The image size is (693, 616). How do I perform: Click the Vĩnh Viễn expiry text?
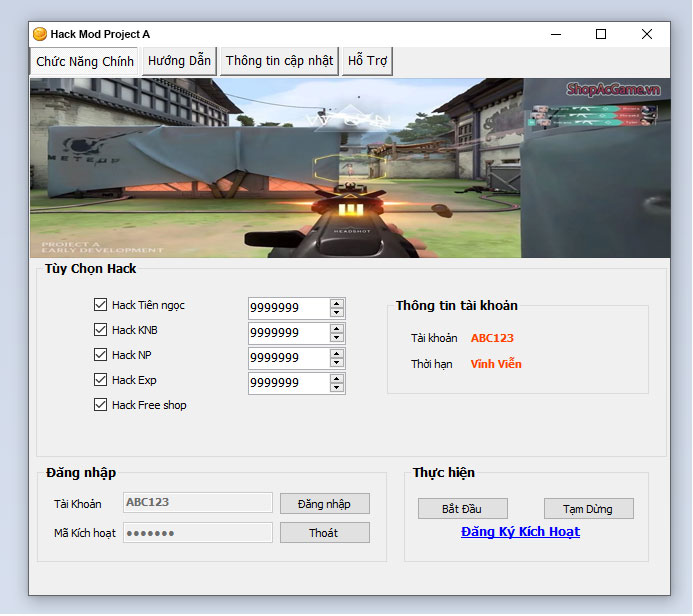(496, 364)
